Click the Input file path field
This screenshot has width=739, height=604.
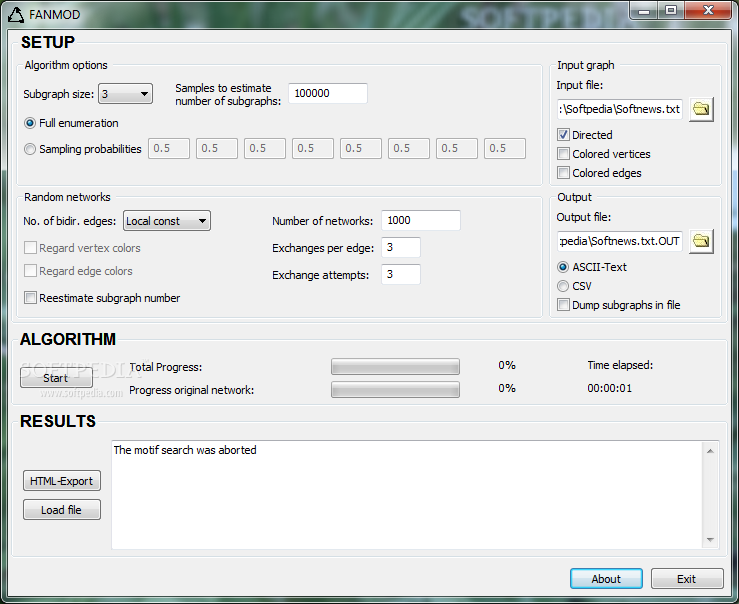pyautogui.click(x=619, y=109)
